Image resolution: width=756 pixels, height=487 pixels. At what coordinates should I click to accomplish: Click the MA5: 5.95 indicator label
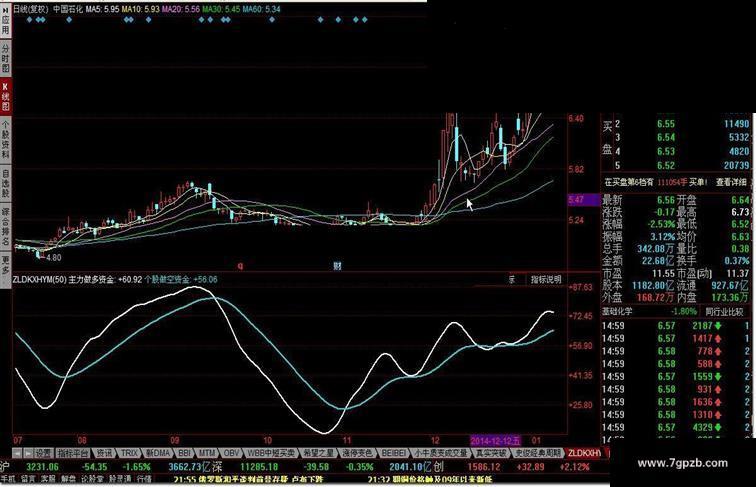(102, 9)
